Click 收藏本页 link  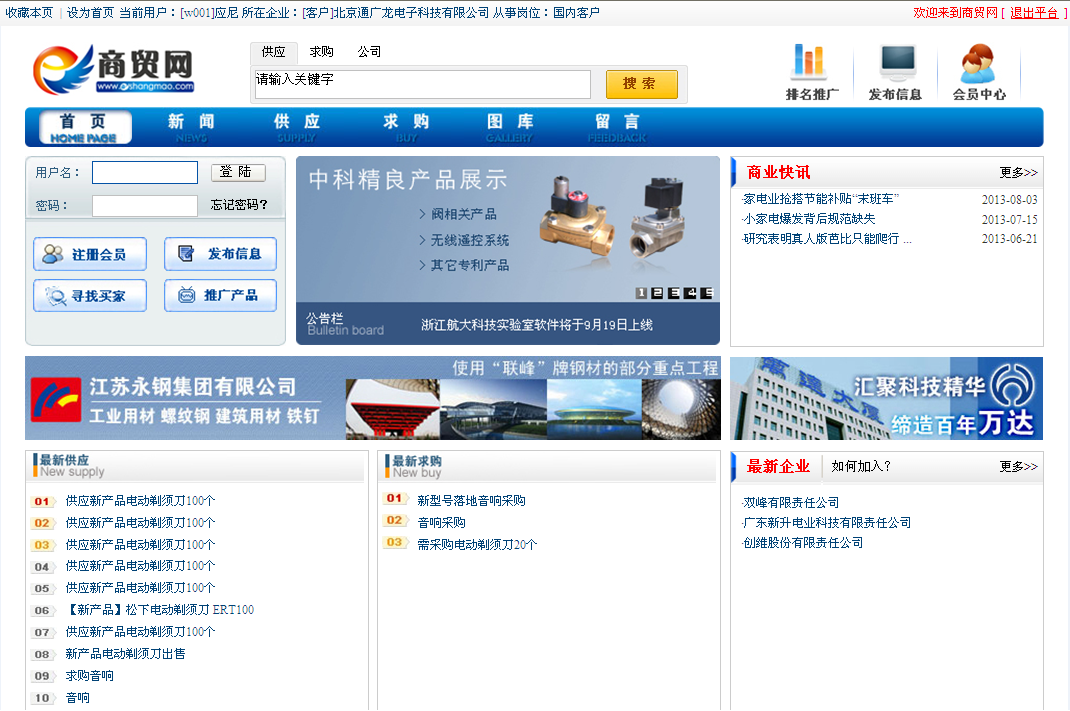29,12
